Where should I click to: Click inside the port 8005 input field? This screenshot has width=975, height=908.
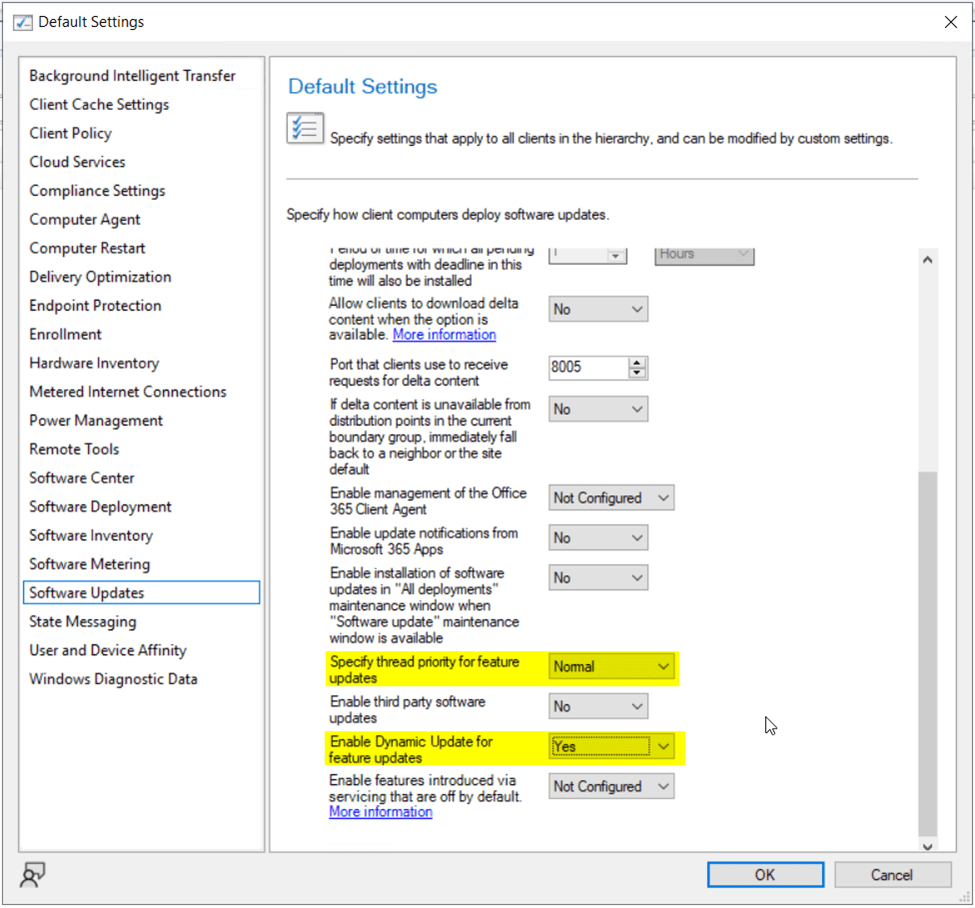tap(587, 368)
